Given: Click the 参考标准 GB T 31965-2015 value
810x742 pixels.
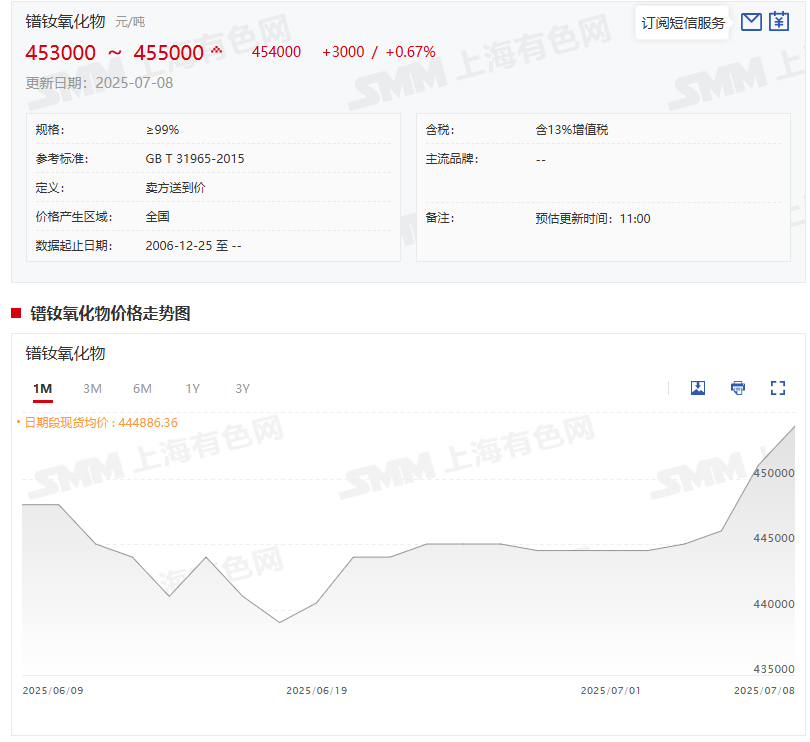Looking at the screenshot, I should (x=196, y=158).
